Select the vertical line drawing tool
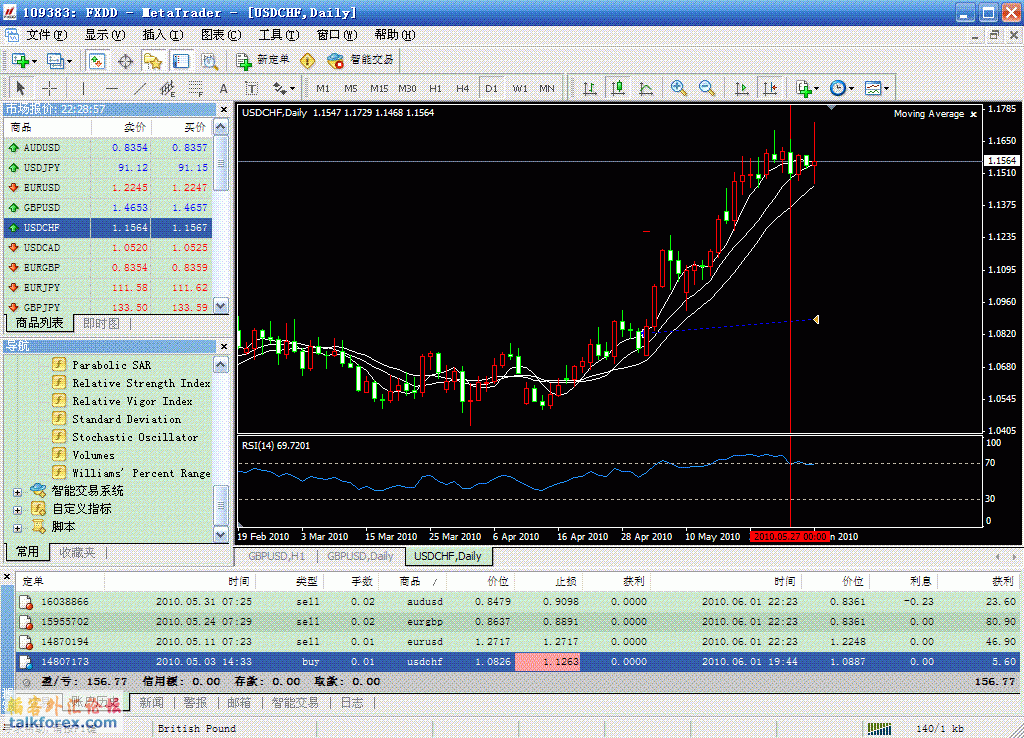The height and width of the screenshot is (738, 1024). click(x=83, y=88)
